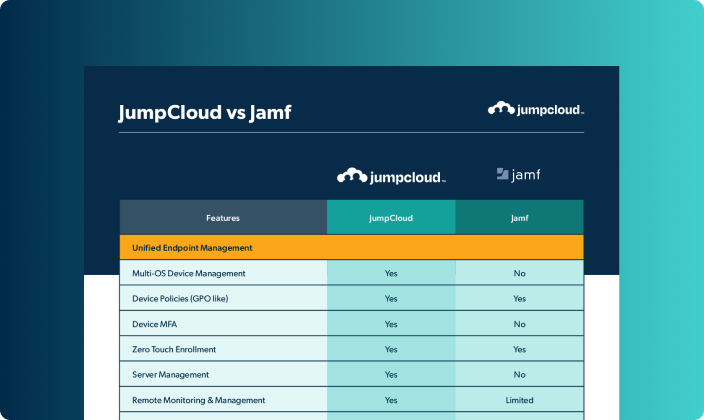
Task: Select the Features column header
Action: pos(223,218)
